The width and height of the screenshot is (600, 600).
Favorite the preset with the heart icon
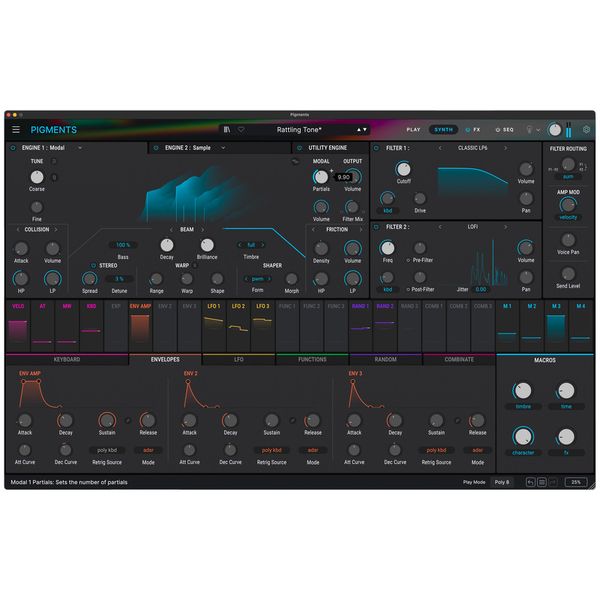pyautogui.click(x=240, y=130)
